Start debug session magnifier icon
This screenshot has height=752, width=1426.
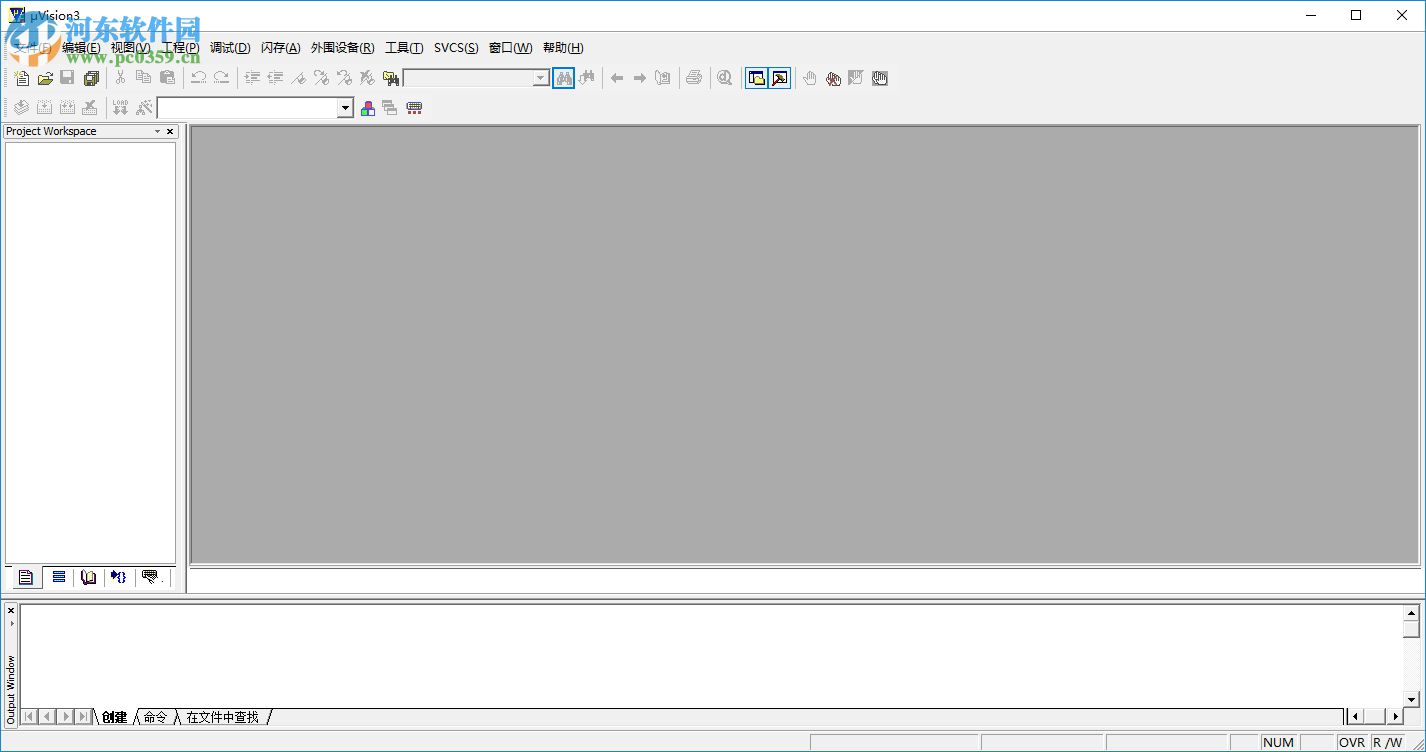click(724, 78)
